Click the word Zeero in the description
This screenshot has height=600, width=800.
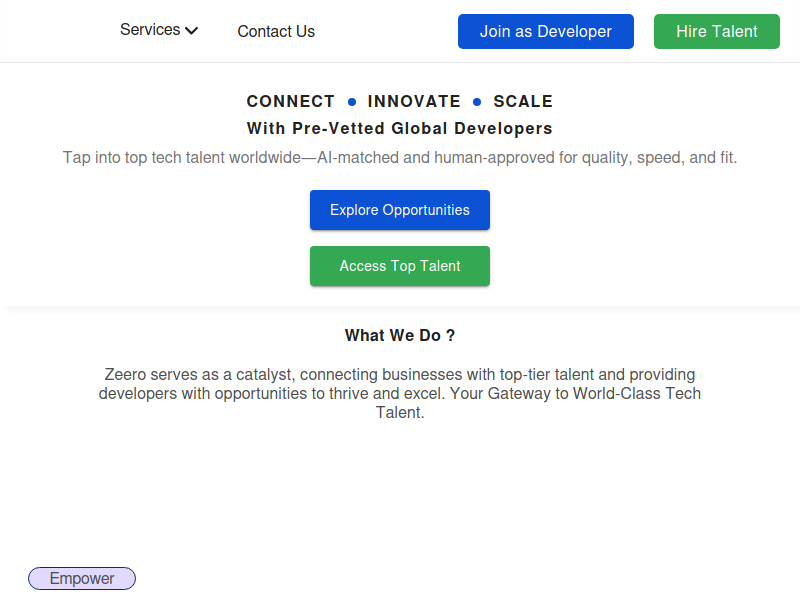pos(125,375)
